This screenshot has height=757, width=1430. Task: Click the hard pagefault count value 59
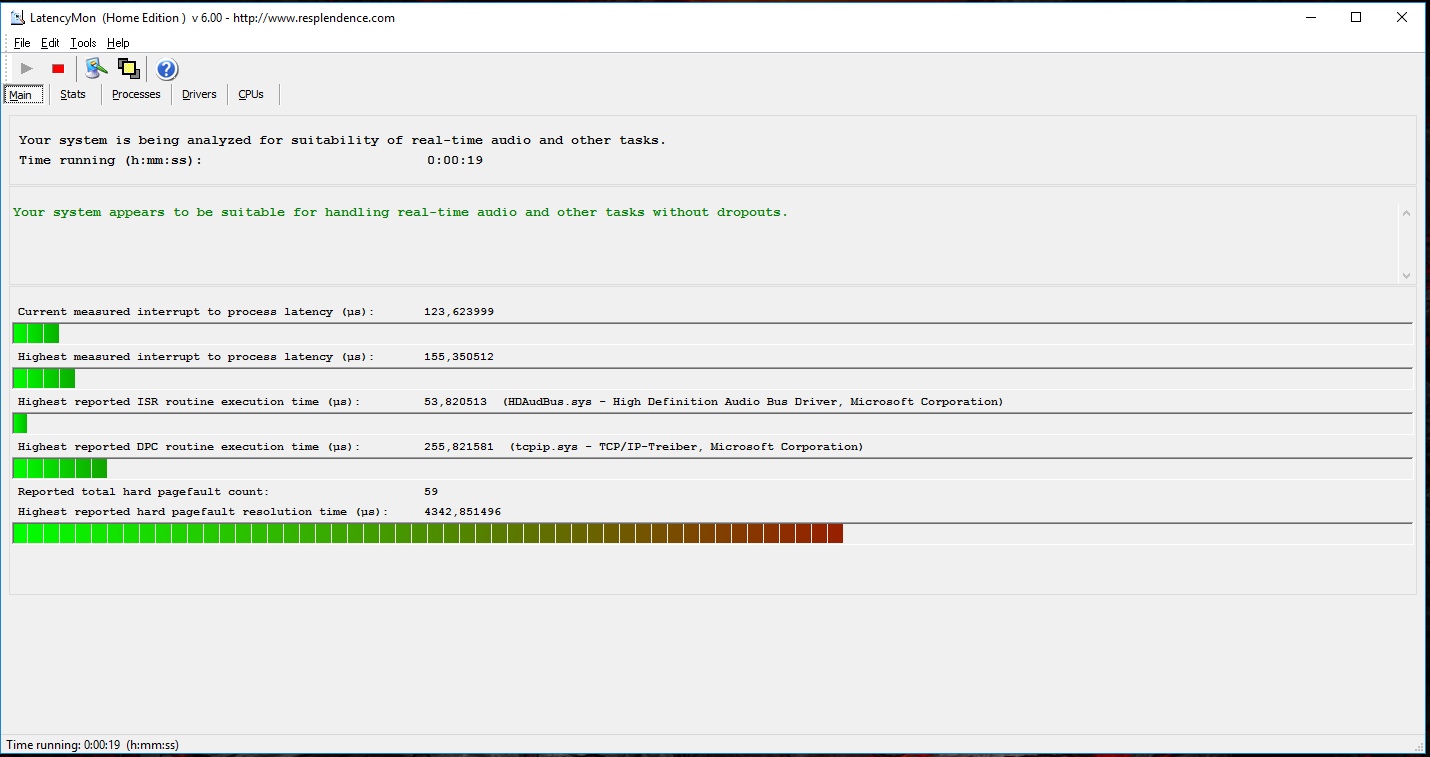coord(431,492)
